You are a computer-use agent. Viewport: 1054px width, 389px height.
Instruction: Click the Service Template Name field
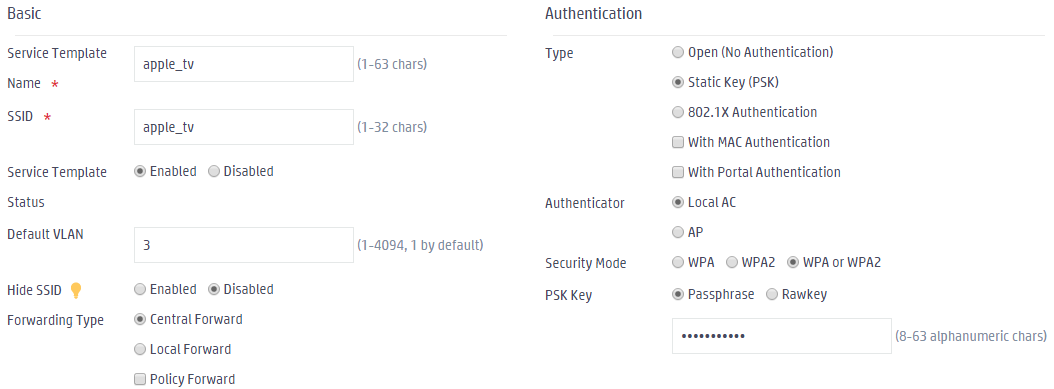tap(244, 64)
